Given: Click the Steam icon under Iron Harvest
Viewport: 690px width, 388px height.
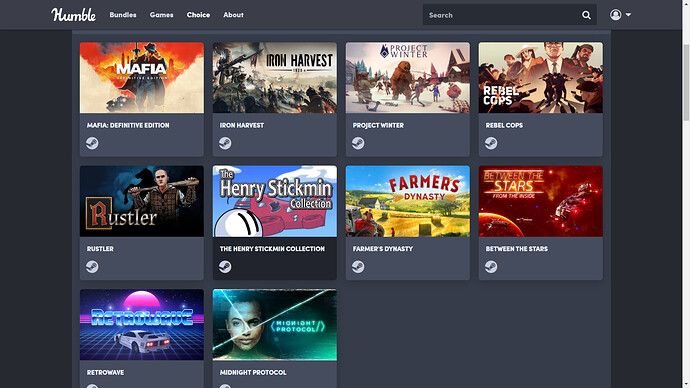Looking at the screenshot, I should pos(225,143).
